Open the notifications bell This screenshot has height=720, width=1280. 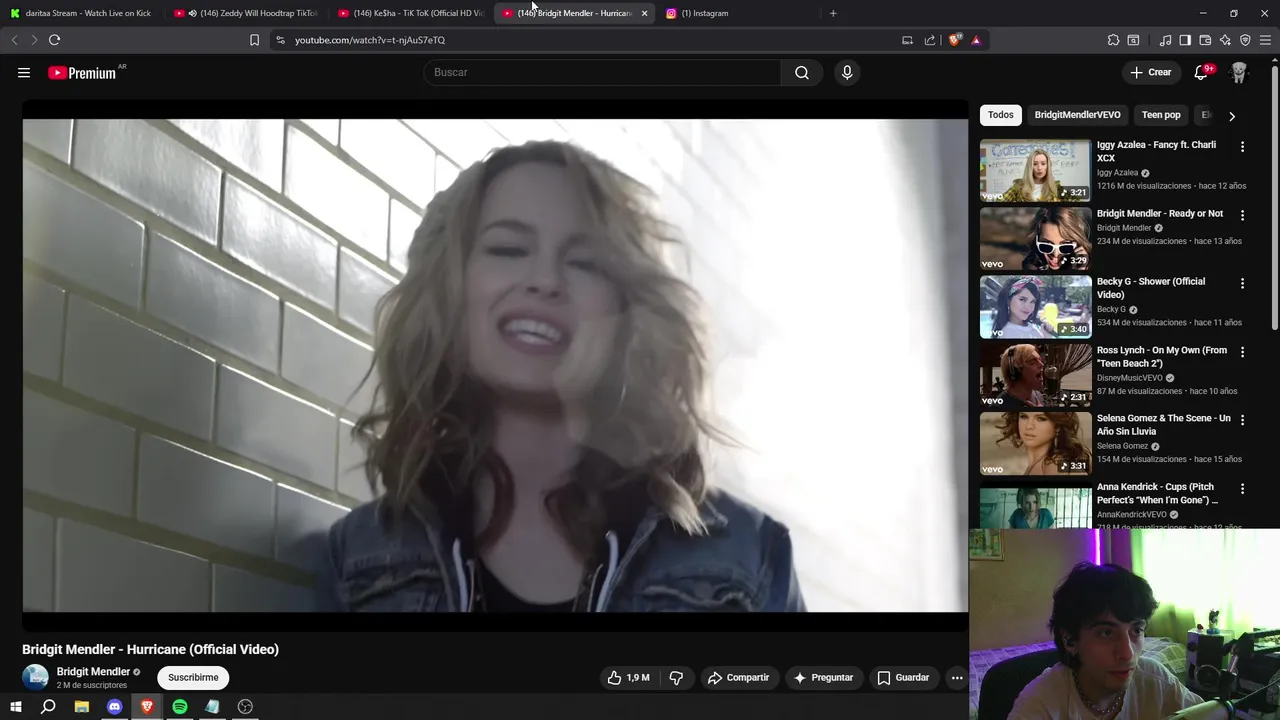click(x=1201, y=72)
